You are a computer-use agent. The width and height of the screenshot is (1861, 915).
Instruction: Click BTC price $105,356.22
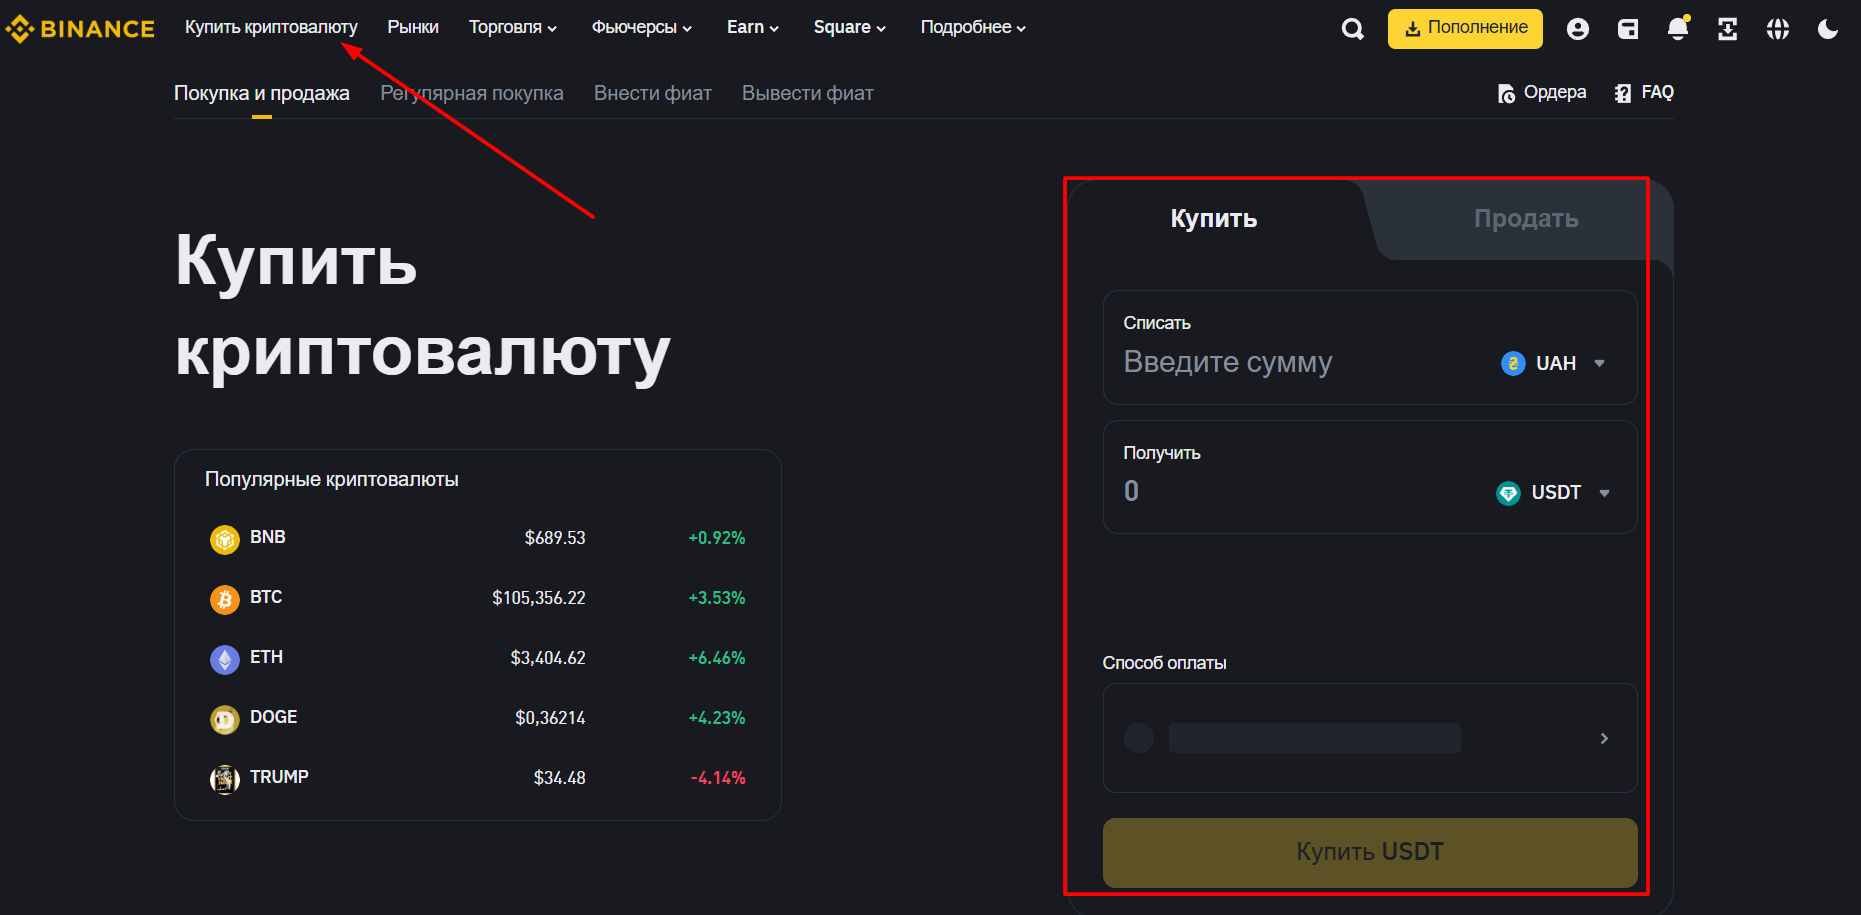click(539, 598)
